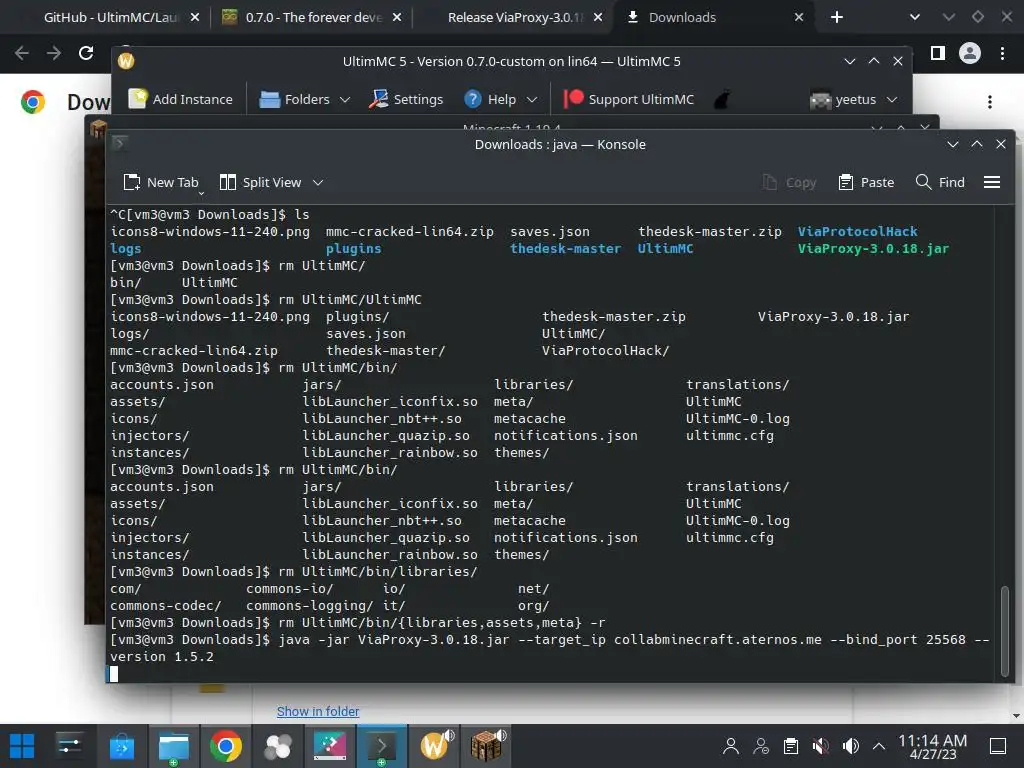The width and height of the screenshot is (1024, 768).
Task: Open the Folders dropdown in UltimMC
Action: [304, 99]
